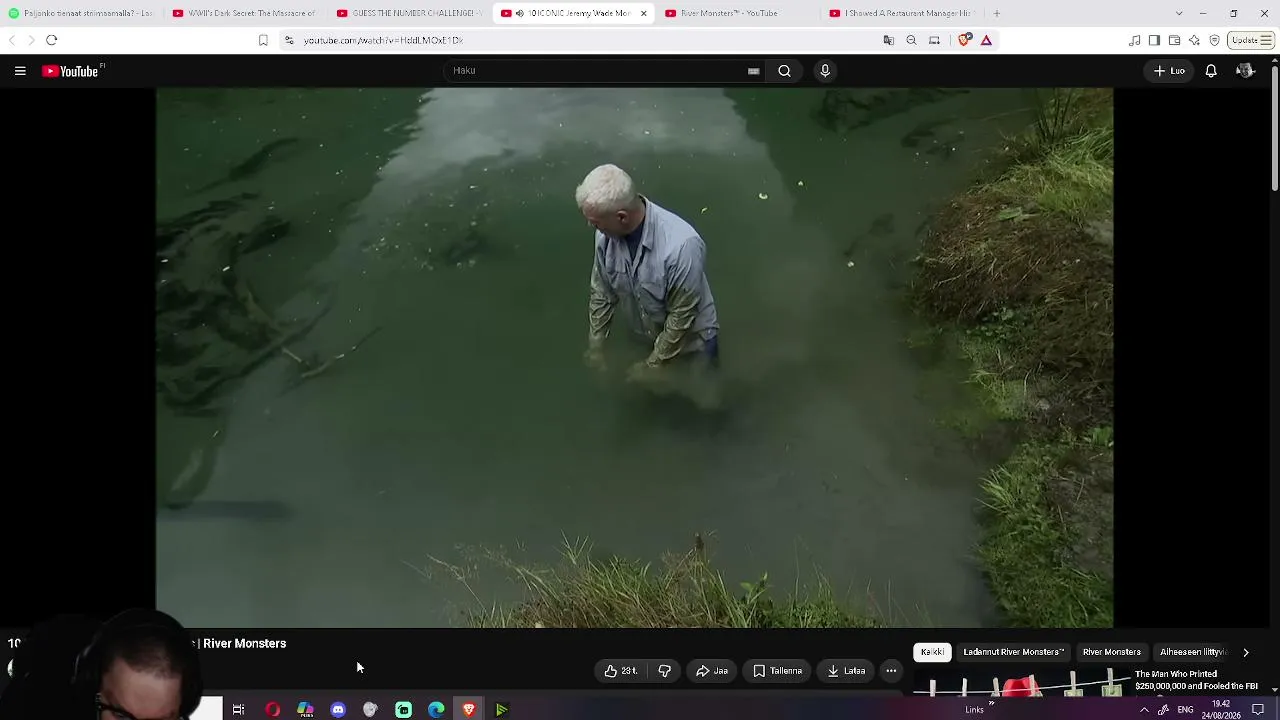Go to the YouTube home logo
1280x720 pixels.
click(x=73, y=71)
